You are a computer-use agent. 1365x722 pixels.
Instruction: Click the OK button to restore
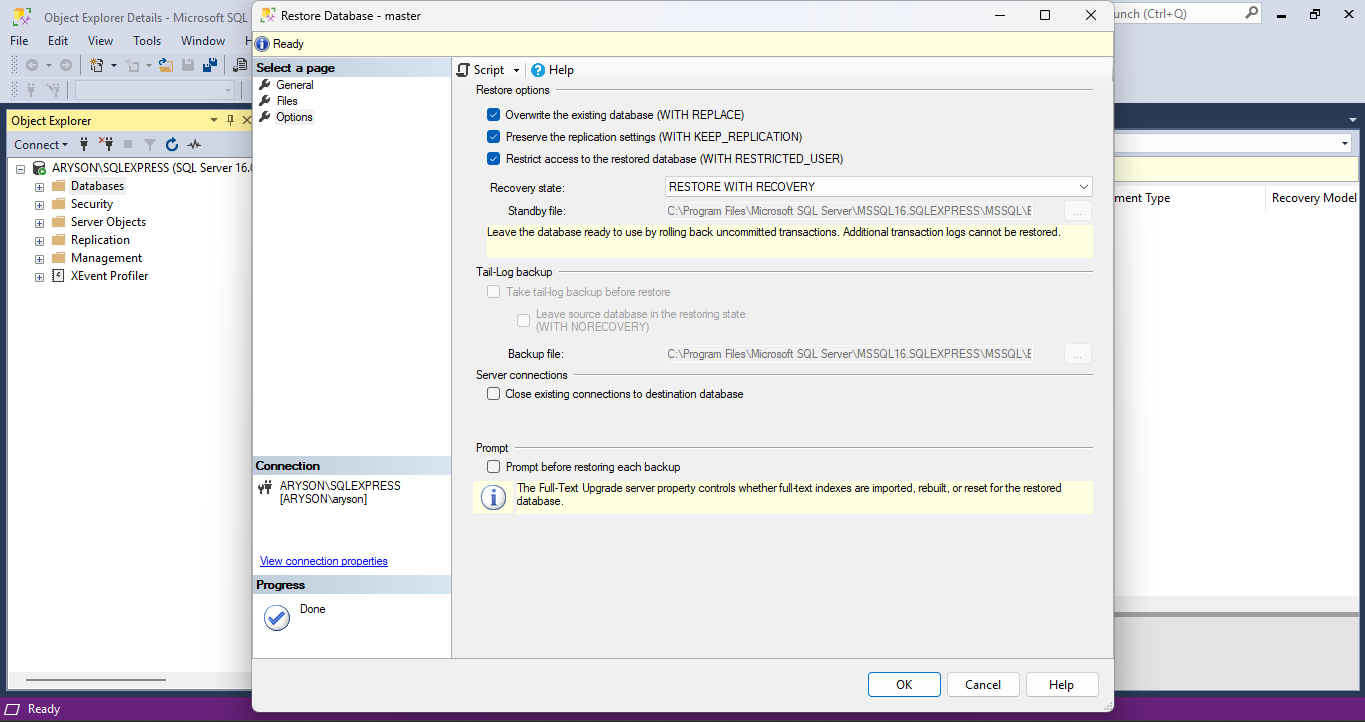tap(903, 684)
